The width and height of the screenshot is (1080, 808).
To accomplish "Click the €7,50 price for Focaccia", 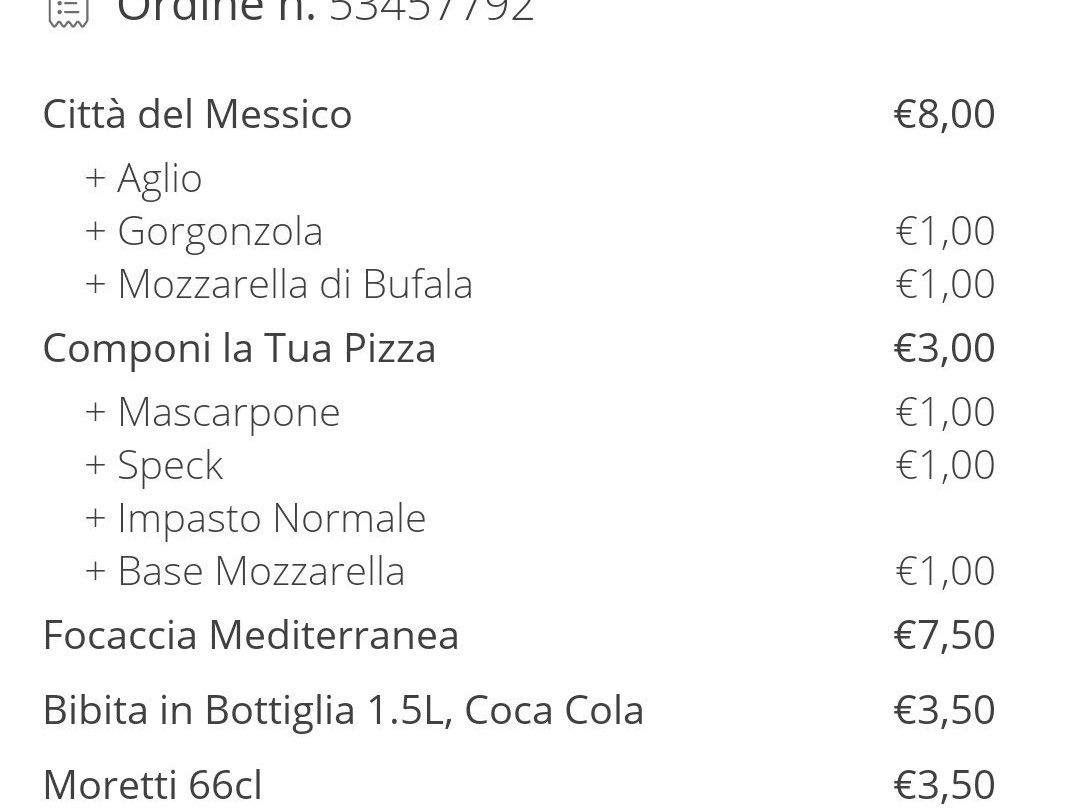I will click(944, 635).
